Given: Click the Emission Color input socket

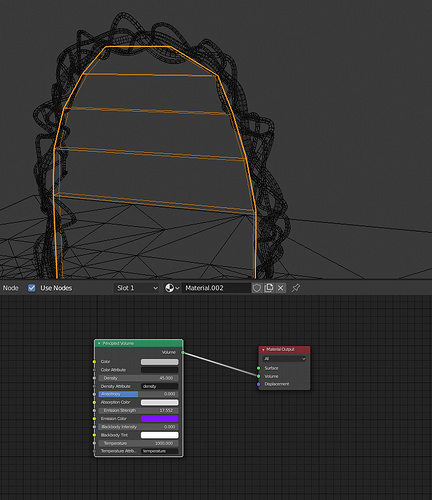Looking at the screenshot, I should (x=94, y=419).
